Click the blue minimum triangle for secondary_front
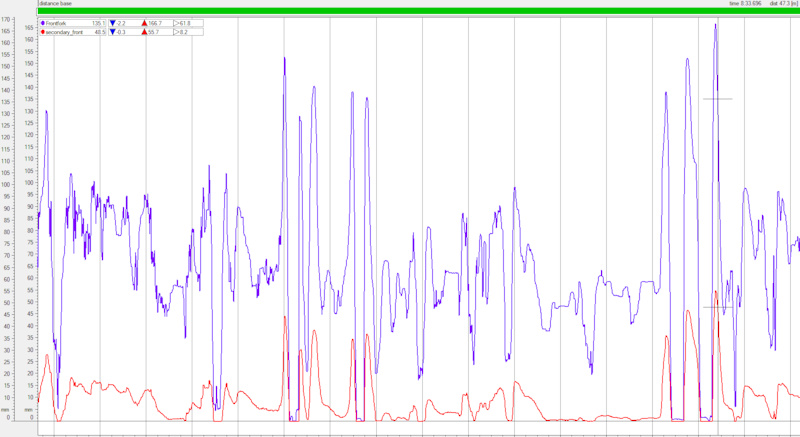Screen dimensions: 800x437 coord(113,32)
